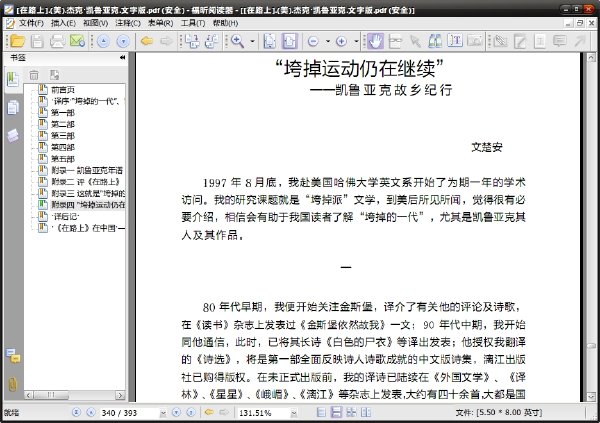Open the Bookmarks panel tab icon
This screenshot has height=423, width=600.
[x=13, y=79]
